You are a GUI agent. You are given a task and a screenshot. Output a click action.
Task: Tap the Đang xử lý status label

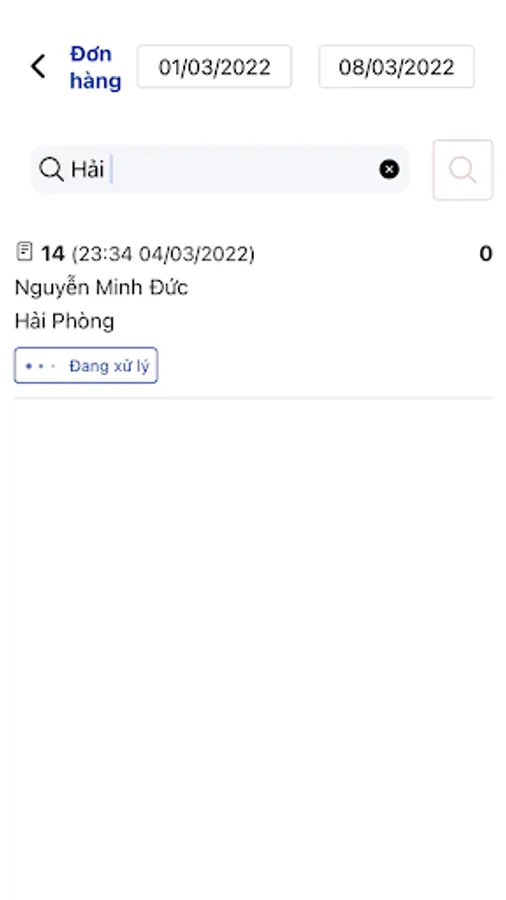(109, 366)
